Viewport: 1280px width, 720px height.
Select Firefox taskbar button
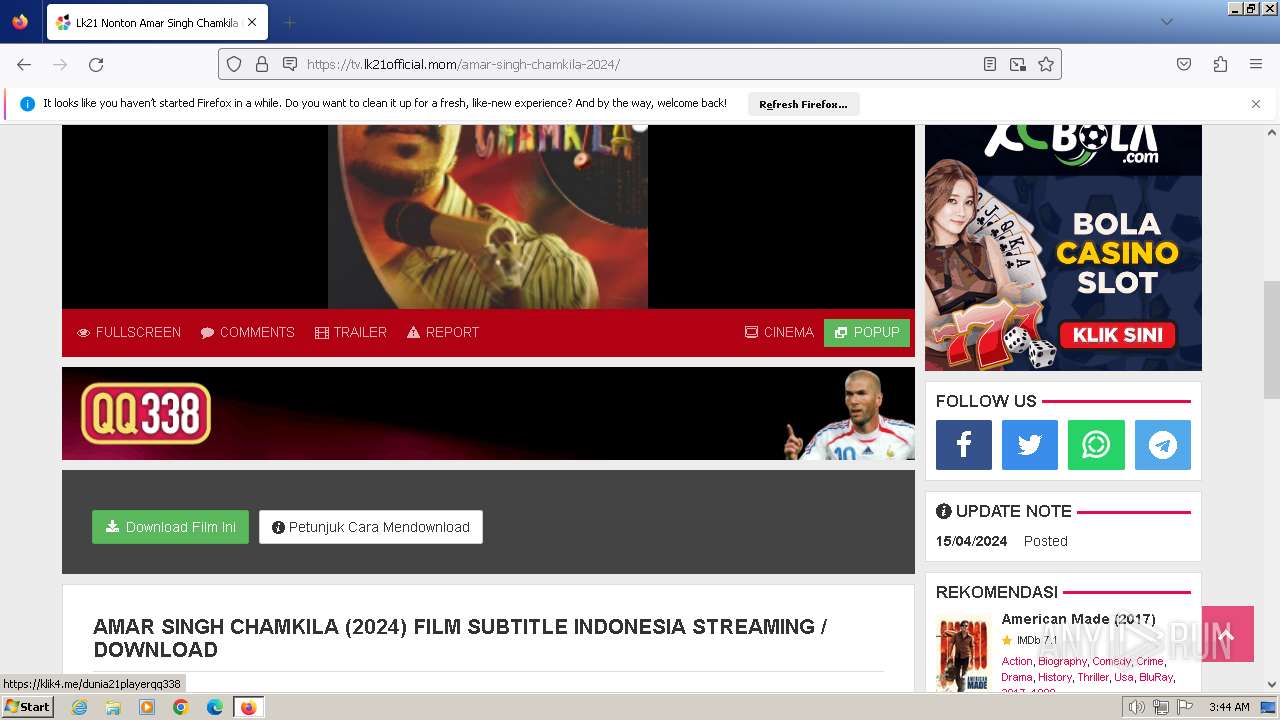(249, 707)
